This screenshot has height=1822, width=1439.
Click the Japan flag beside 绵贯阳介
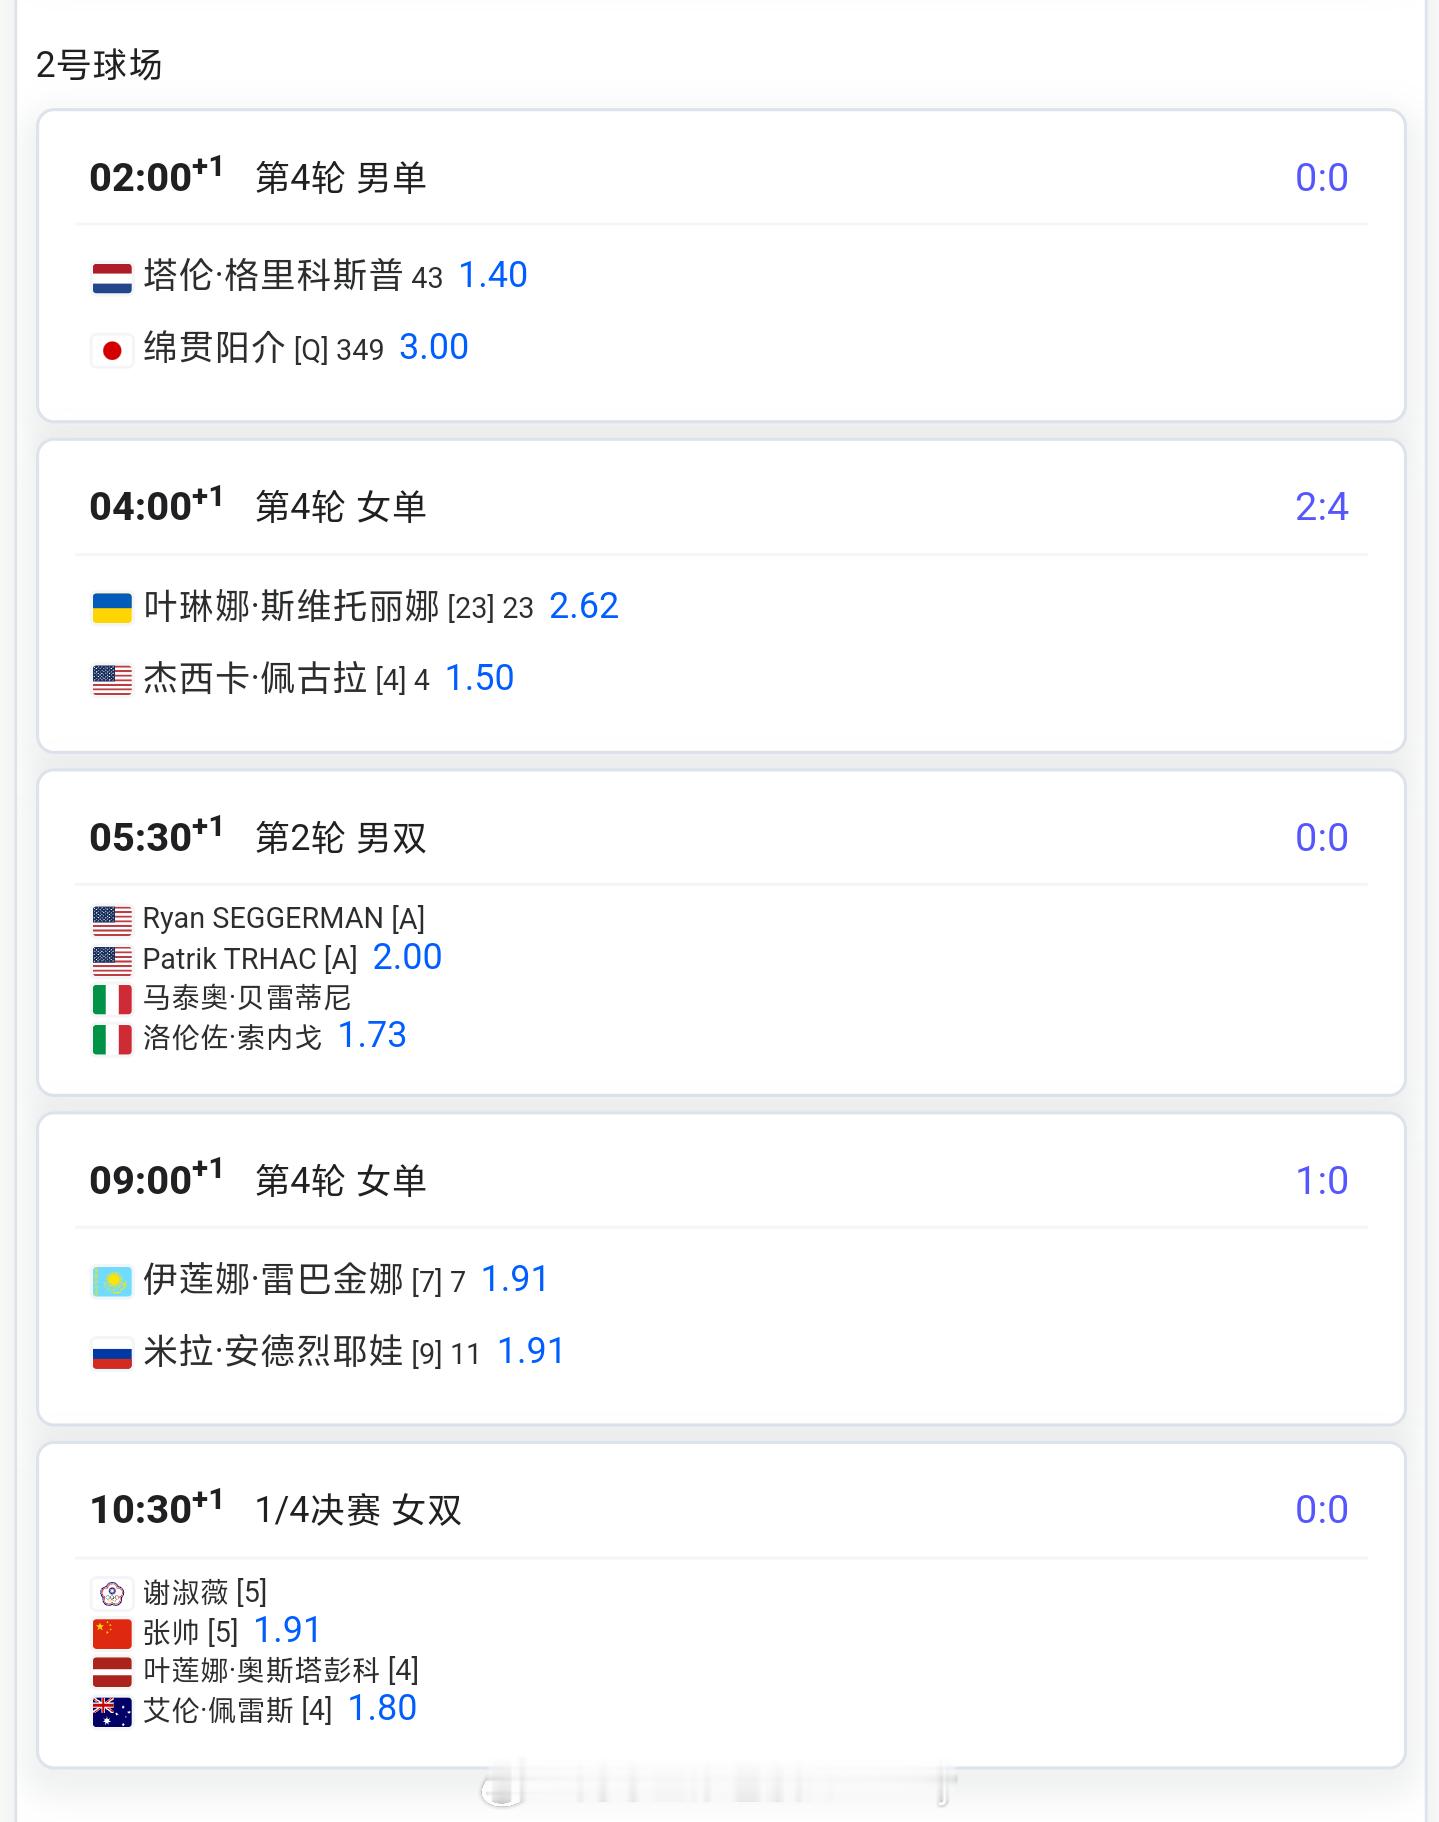[112, 350]
